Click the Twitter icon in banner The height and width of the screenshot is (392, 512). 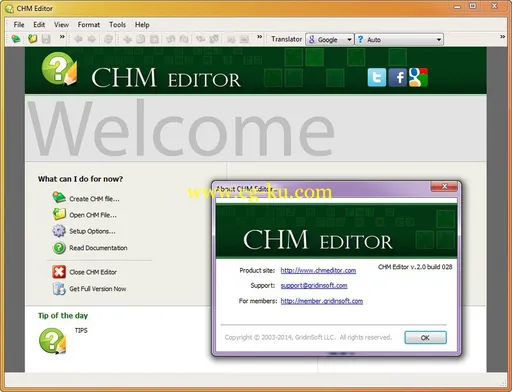[377, 77]
